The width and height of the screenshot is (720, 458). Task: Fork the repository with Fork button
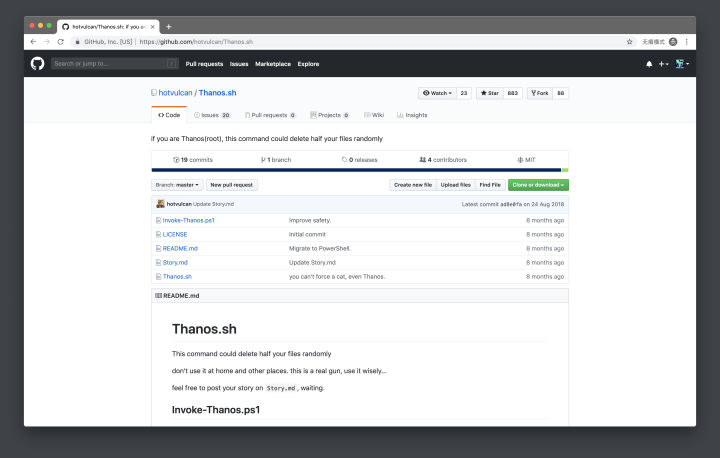click(540, 93)
